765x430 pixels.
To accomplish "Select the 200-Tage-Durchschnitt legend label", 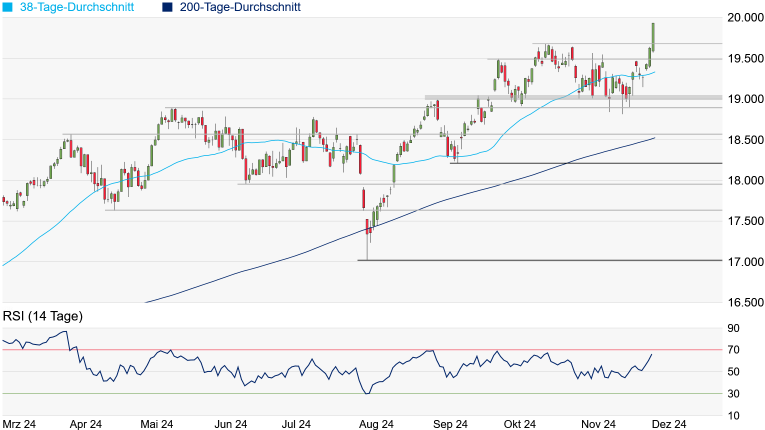I will pos(232,7).
